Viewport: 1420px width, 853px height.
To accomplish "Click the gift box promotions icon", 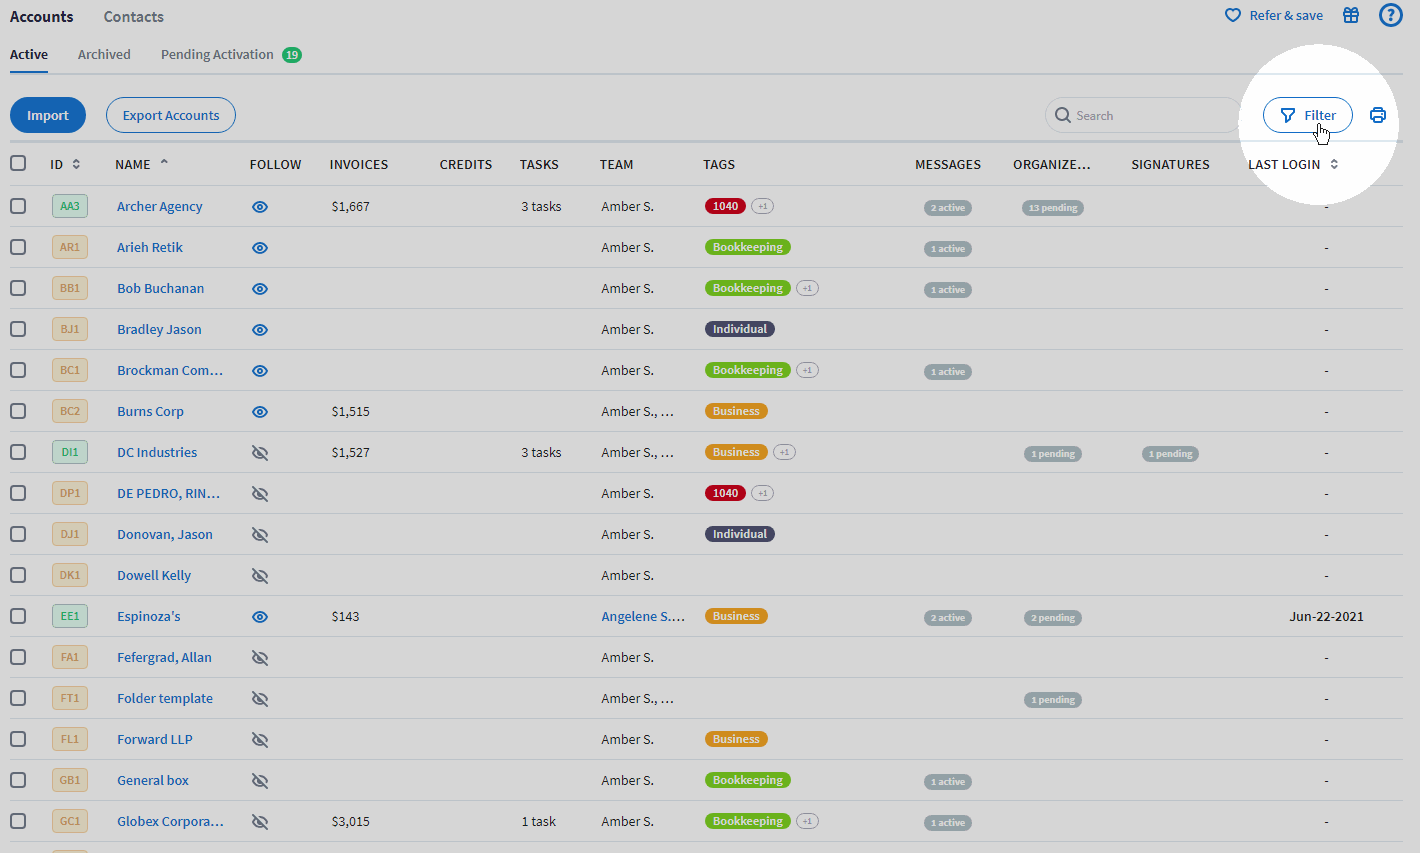I will [1351, 15].
